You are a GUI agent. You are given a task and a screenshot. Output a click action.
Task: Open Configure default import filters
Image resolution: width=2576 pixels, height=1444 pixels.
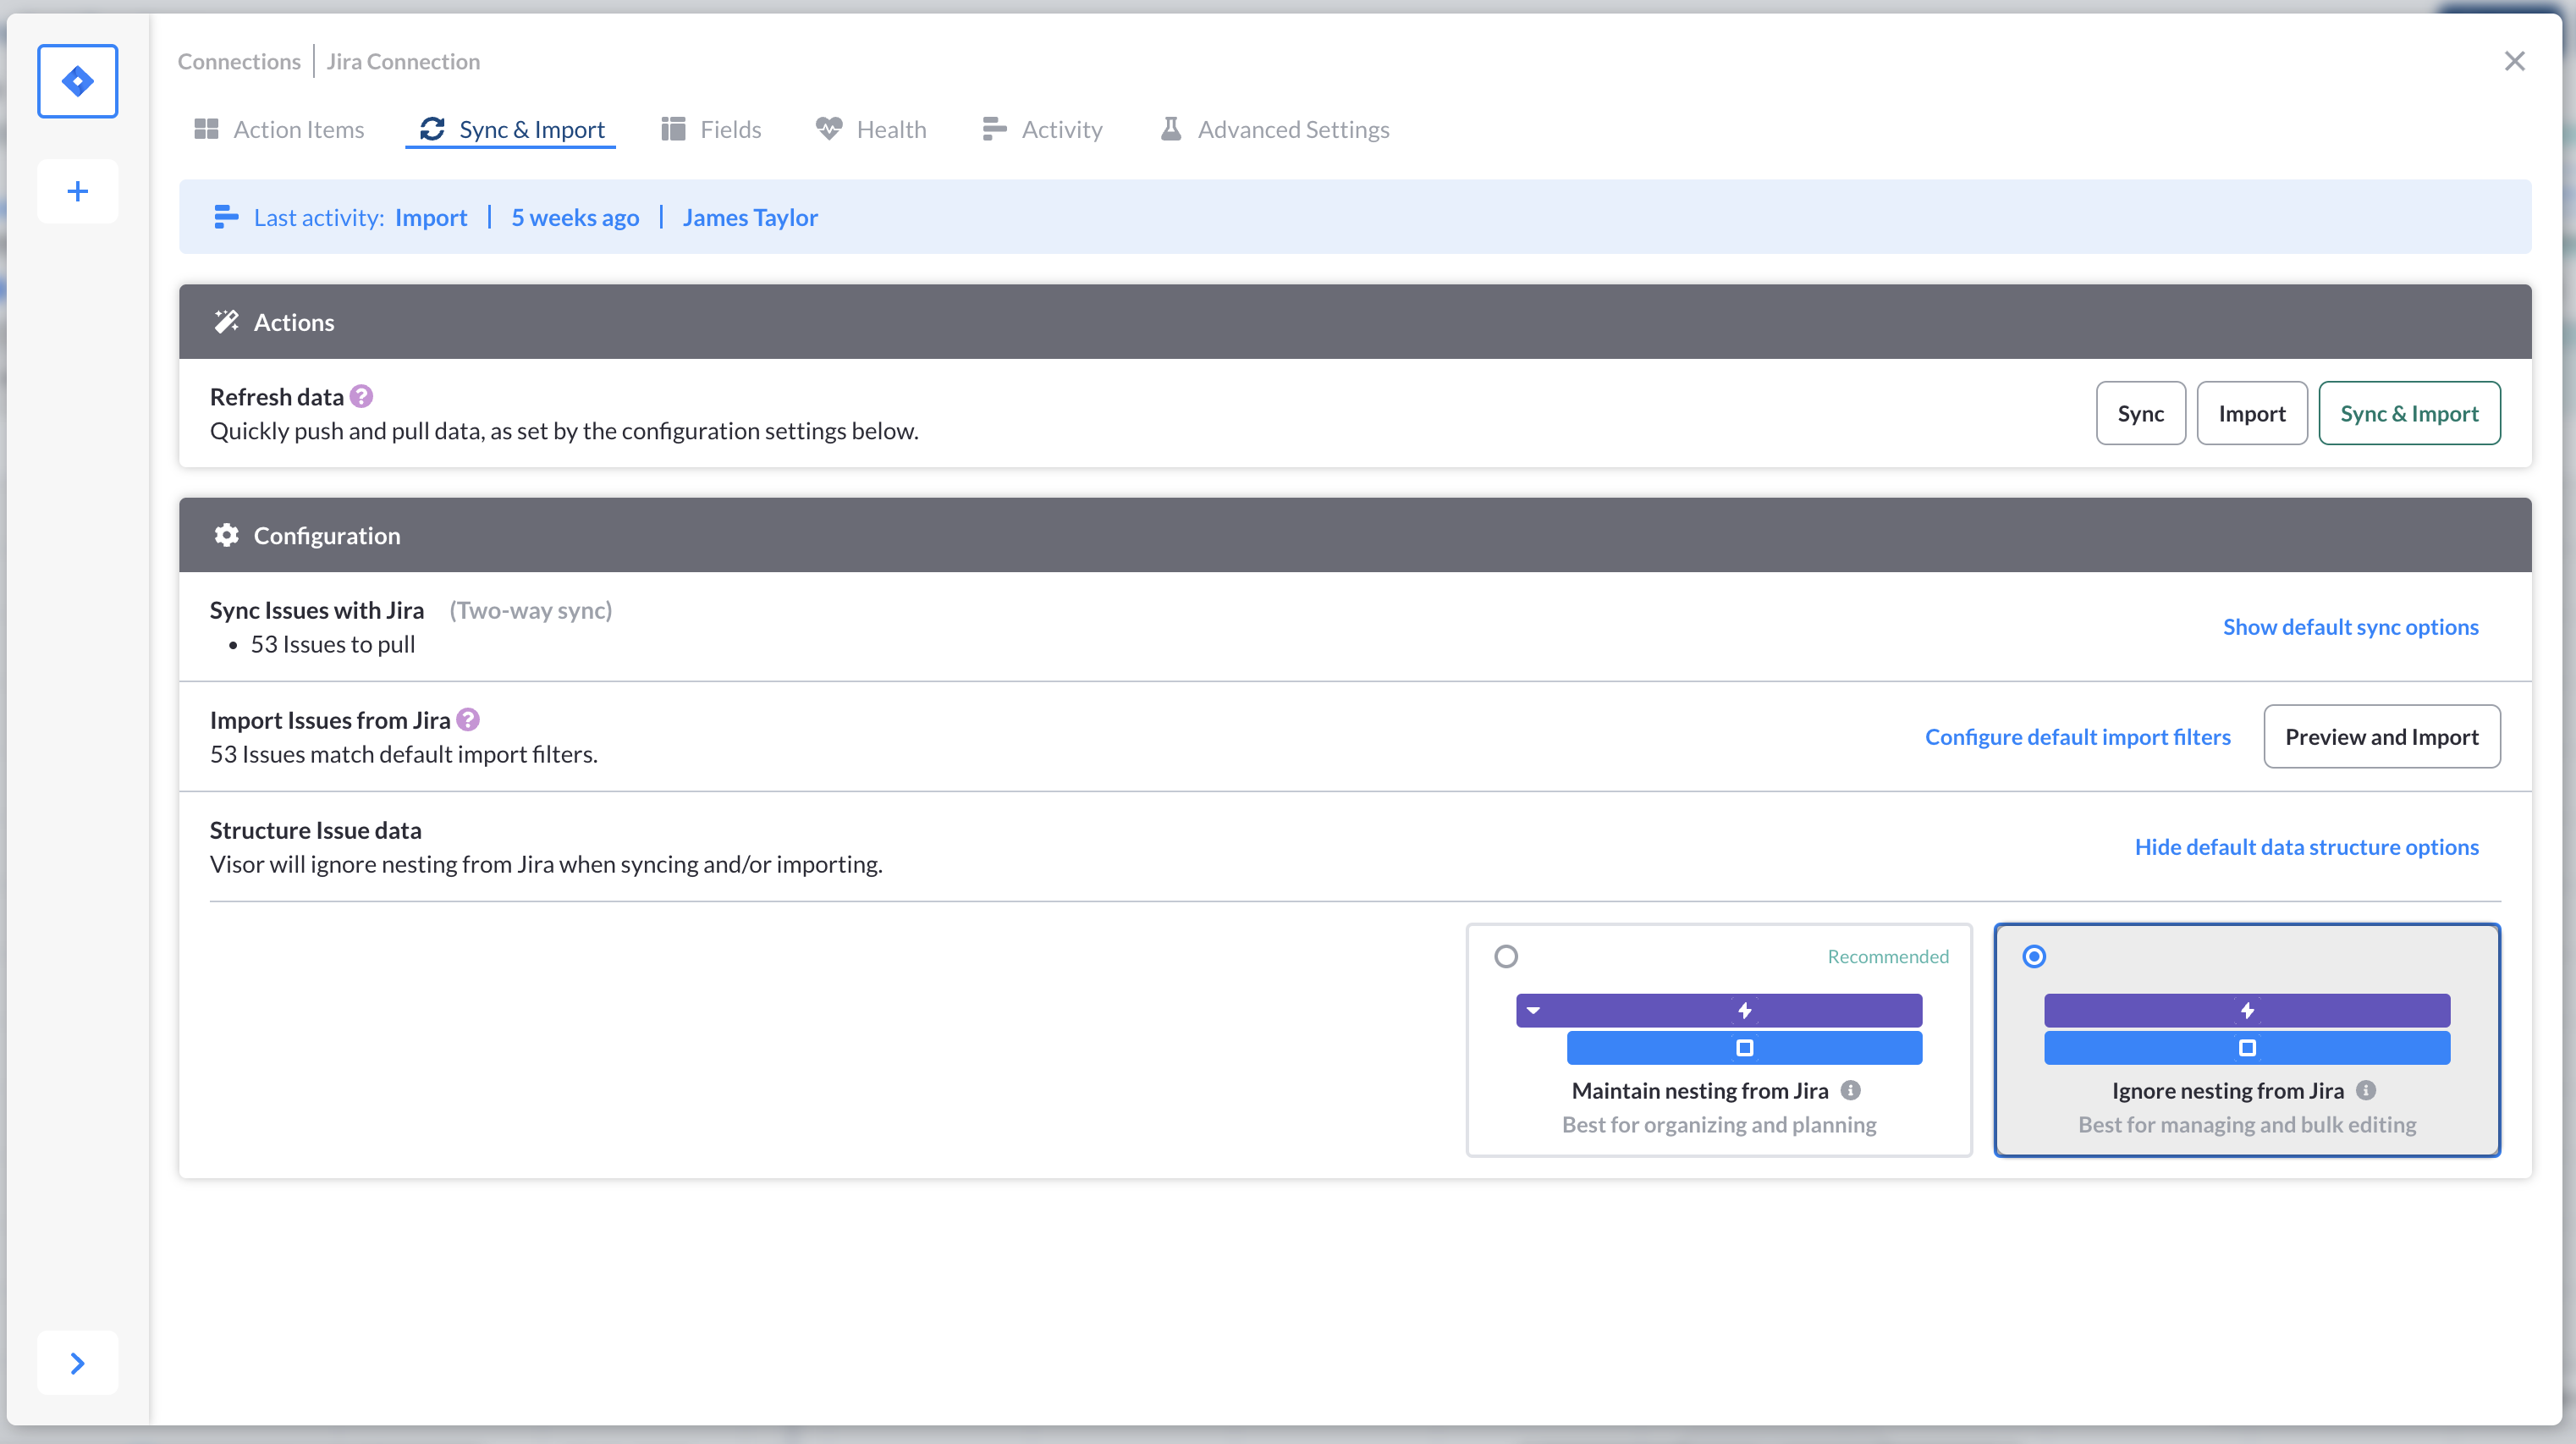pyautogui.click(x=2077, y=737)
